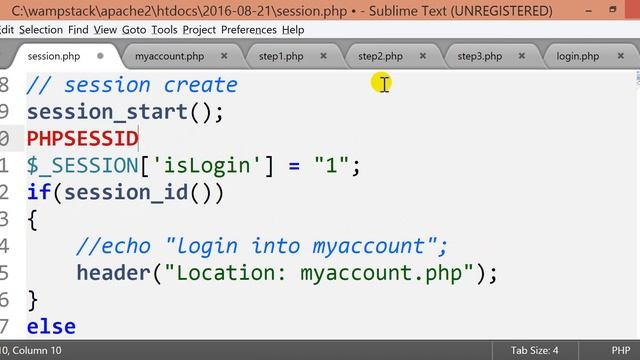Click the Column 10 status indicator
Image resolution: width=640 pixels, height=360 pixels.
click(x=37, y=350)
